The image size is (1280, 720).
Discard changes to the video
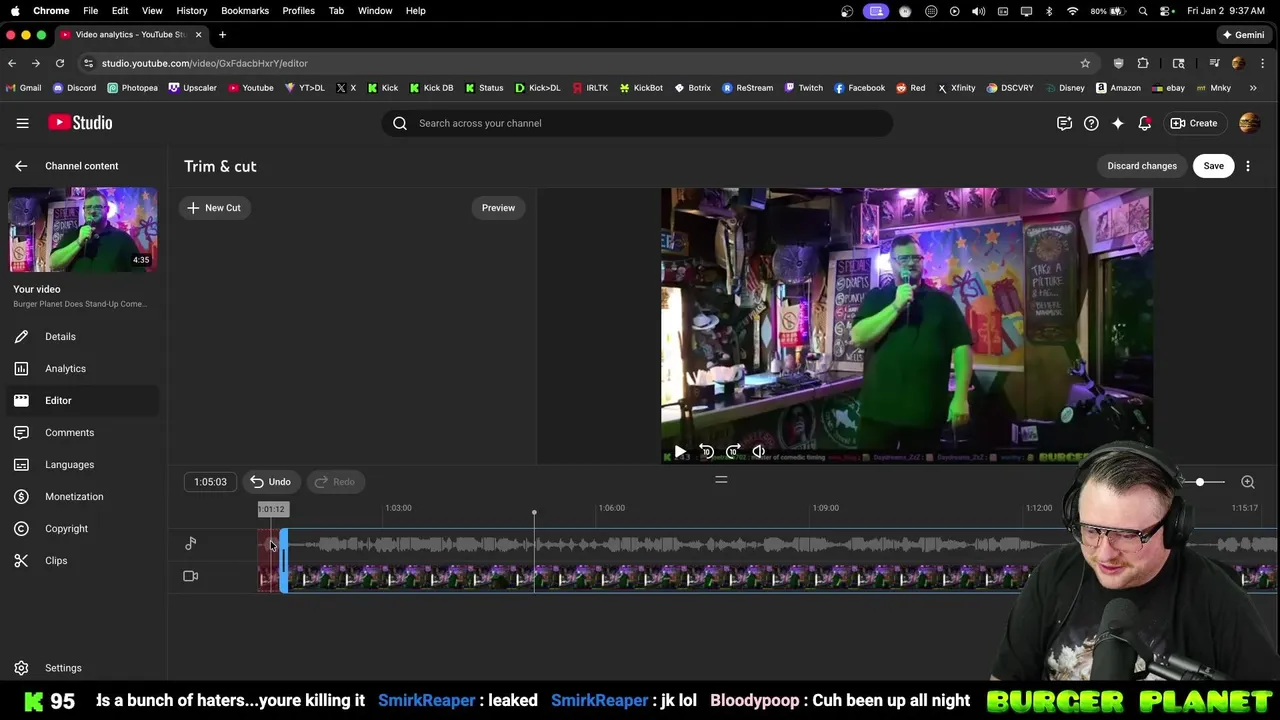click(1142, 166)
